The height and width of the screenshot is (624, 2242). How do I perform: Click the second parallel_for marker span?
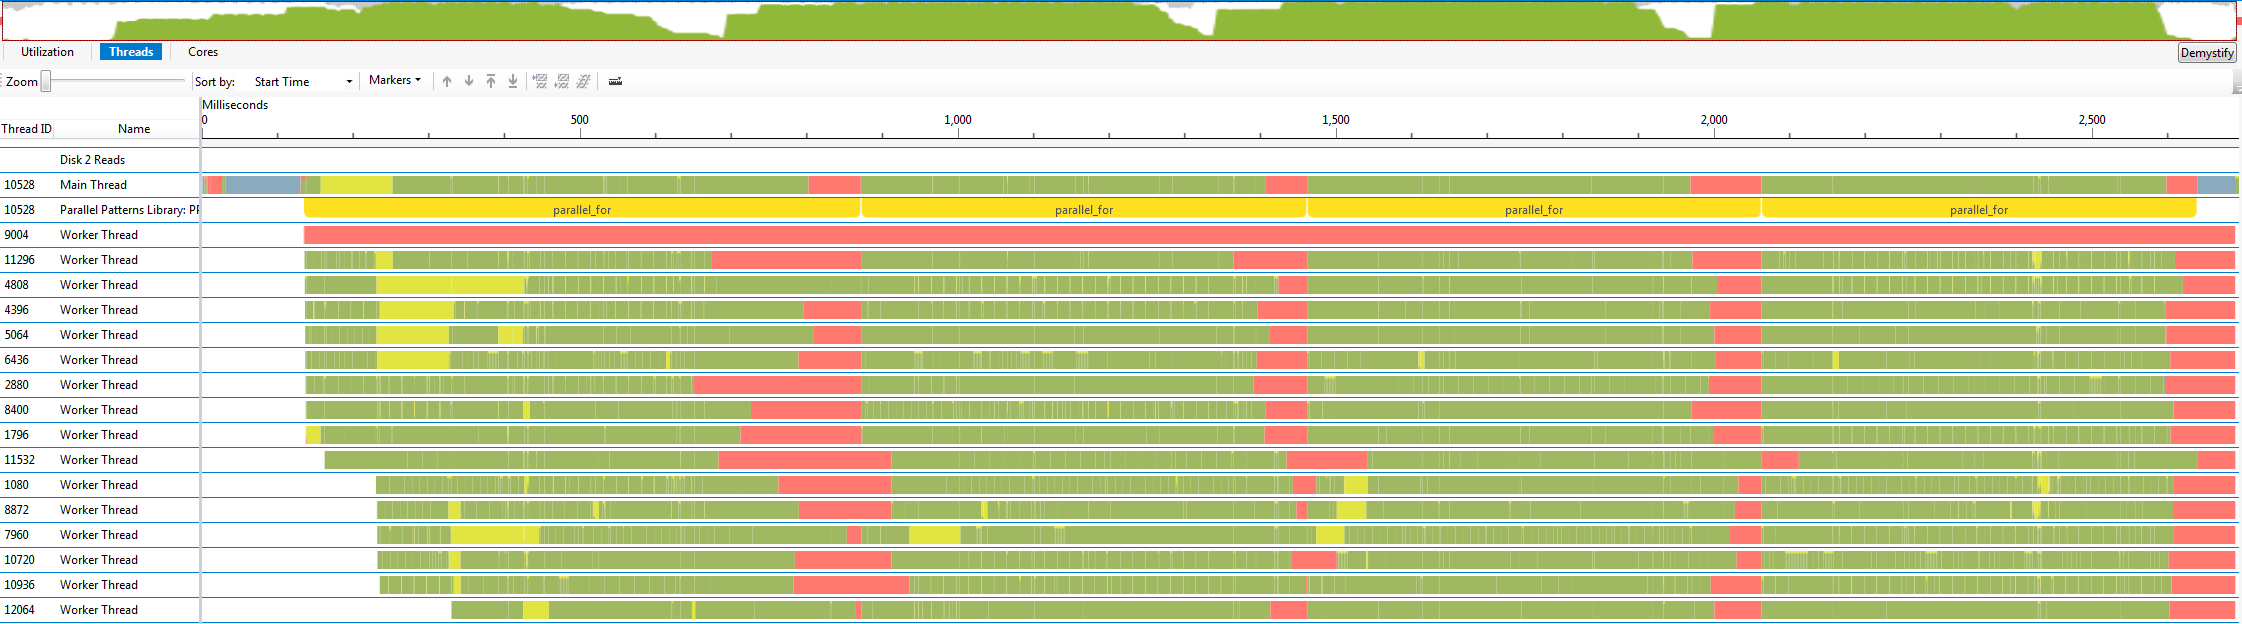pyautogui.click(x=1084, y=208)
